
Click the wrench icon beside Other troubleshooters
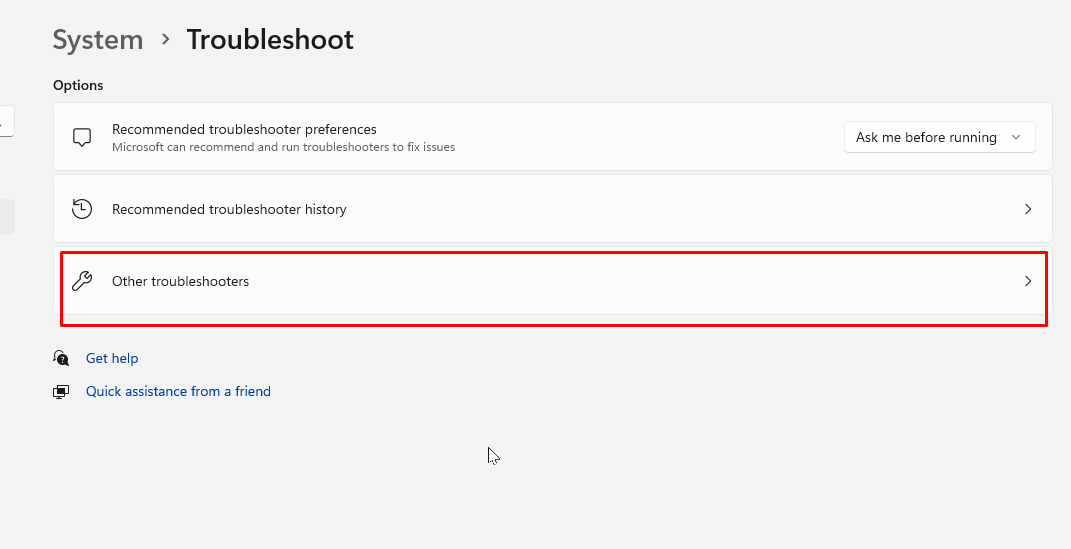82,281
